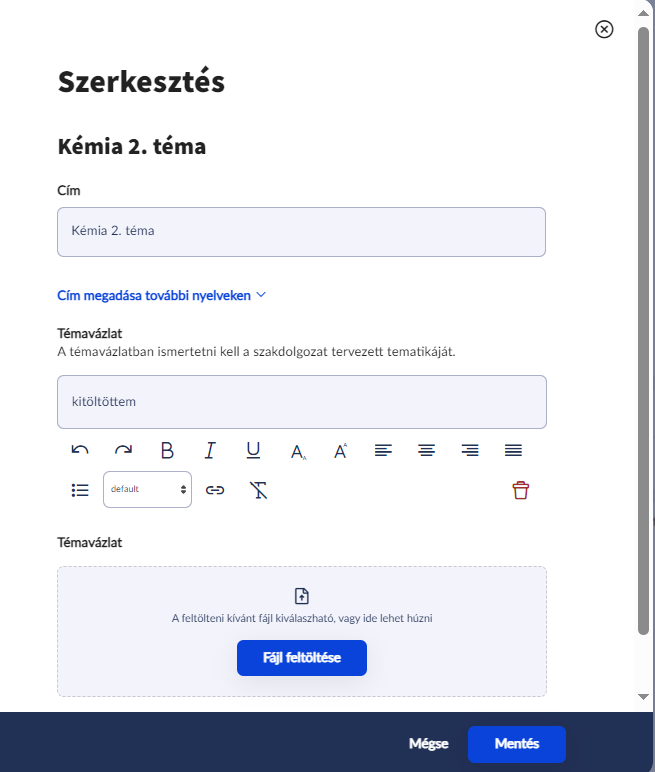The width and height of the screenshot is (655, 772).
Task: Align text to the right
Action: pyautogui.click(x=470, y=451)
